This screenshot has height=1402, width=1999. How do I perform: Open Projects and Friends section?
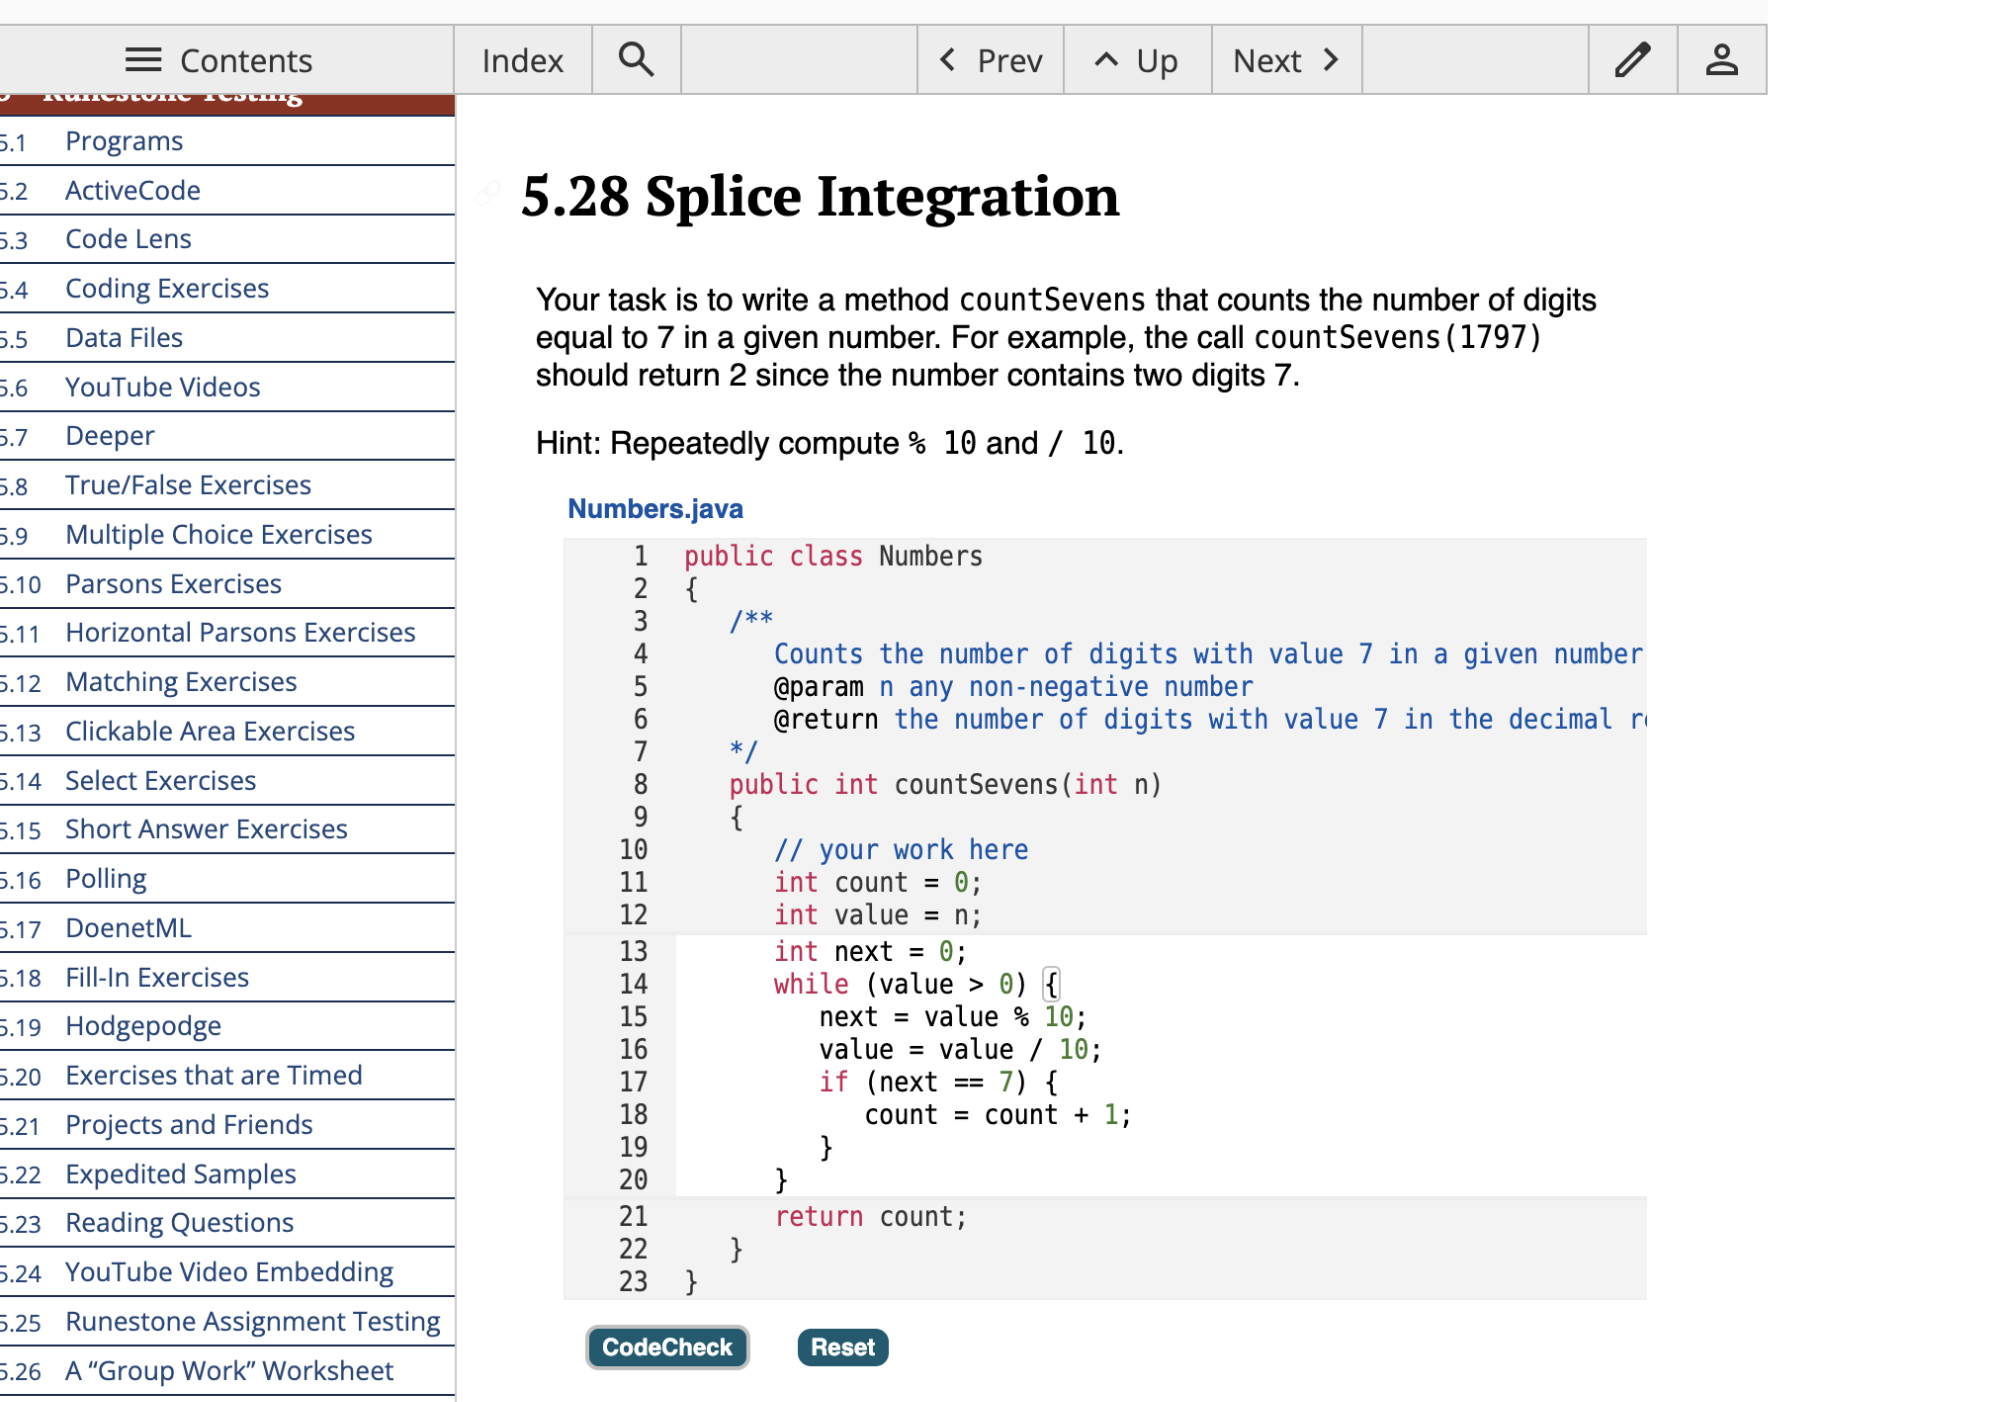point(189,1124)
